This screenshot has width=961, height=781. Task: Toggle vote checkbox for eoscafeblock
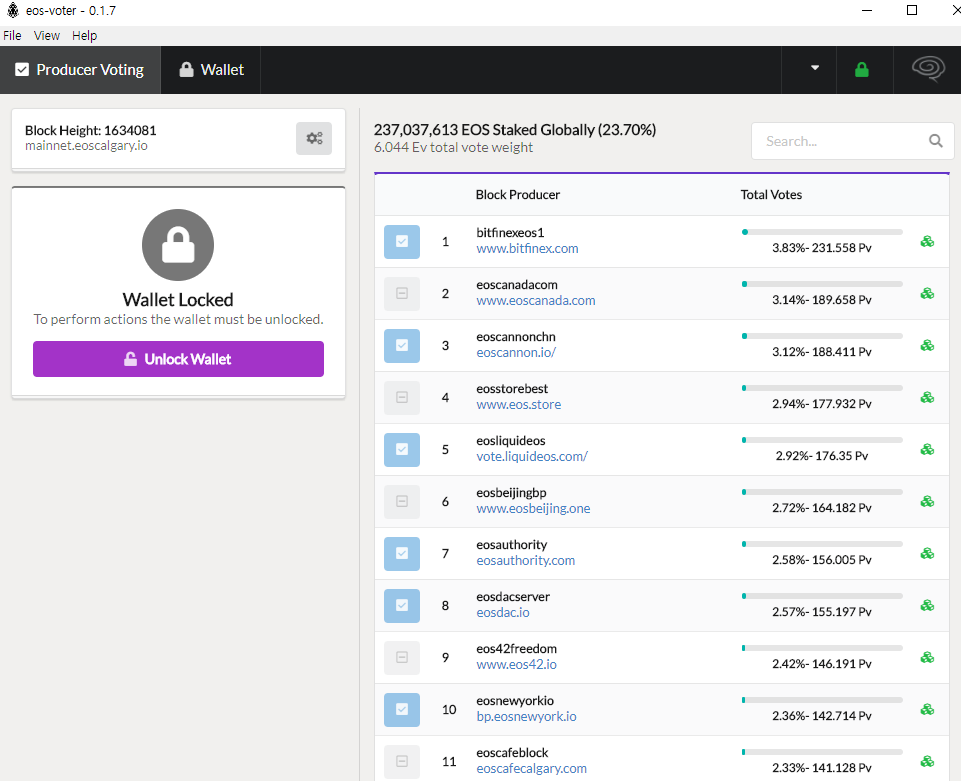pyautogui.click(x=402, y=761)
